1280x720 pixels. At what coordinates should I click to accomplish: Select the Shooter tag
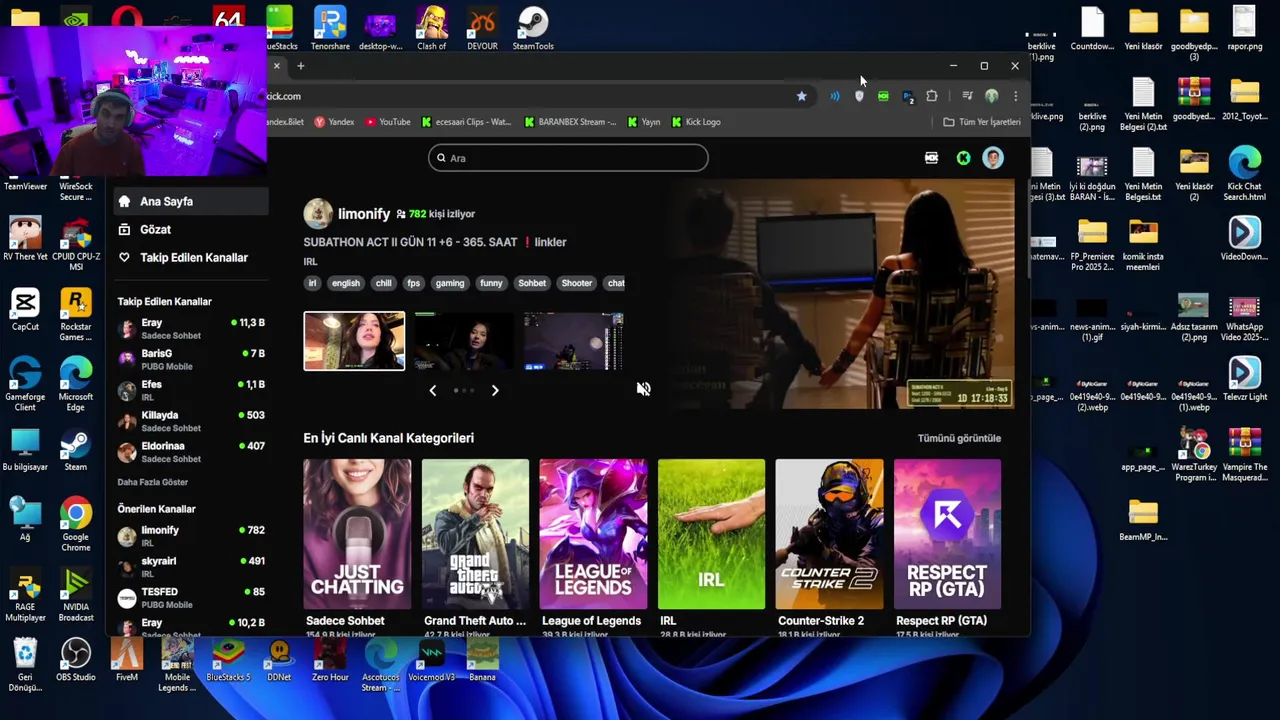tap(577, 283)
